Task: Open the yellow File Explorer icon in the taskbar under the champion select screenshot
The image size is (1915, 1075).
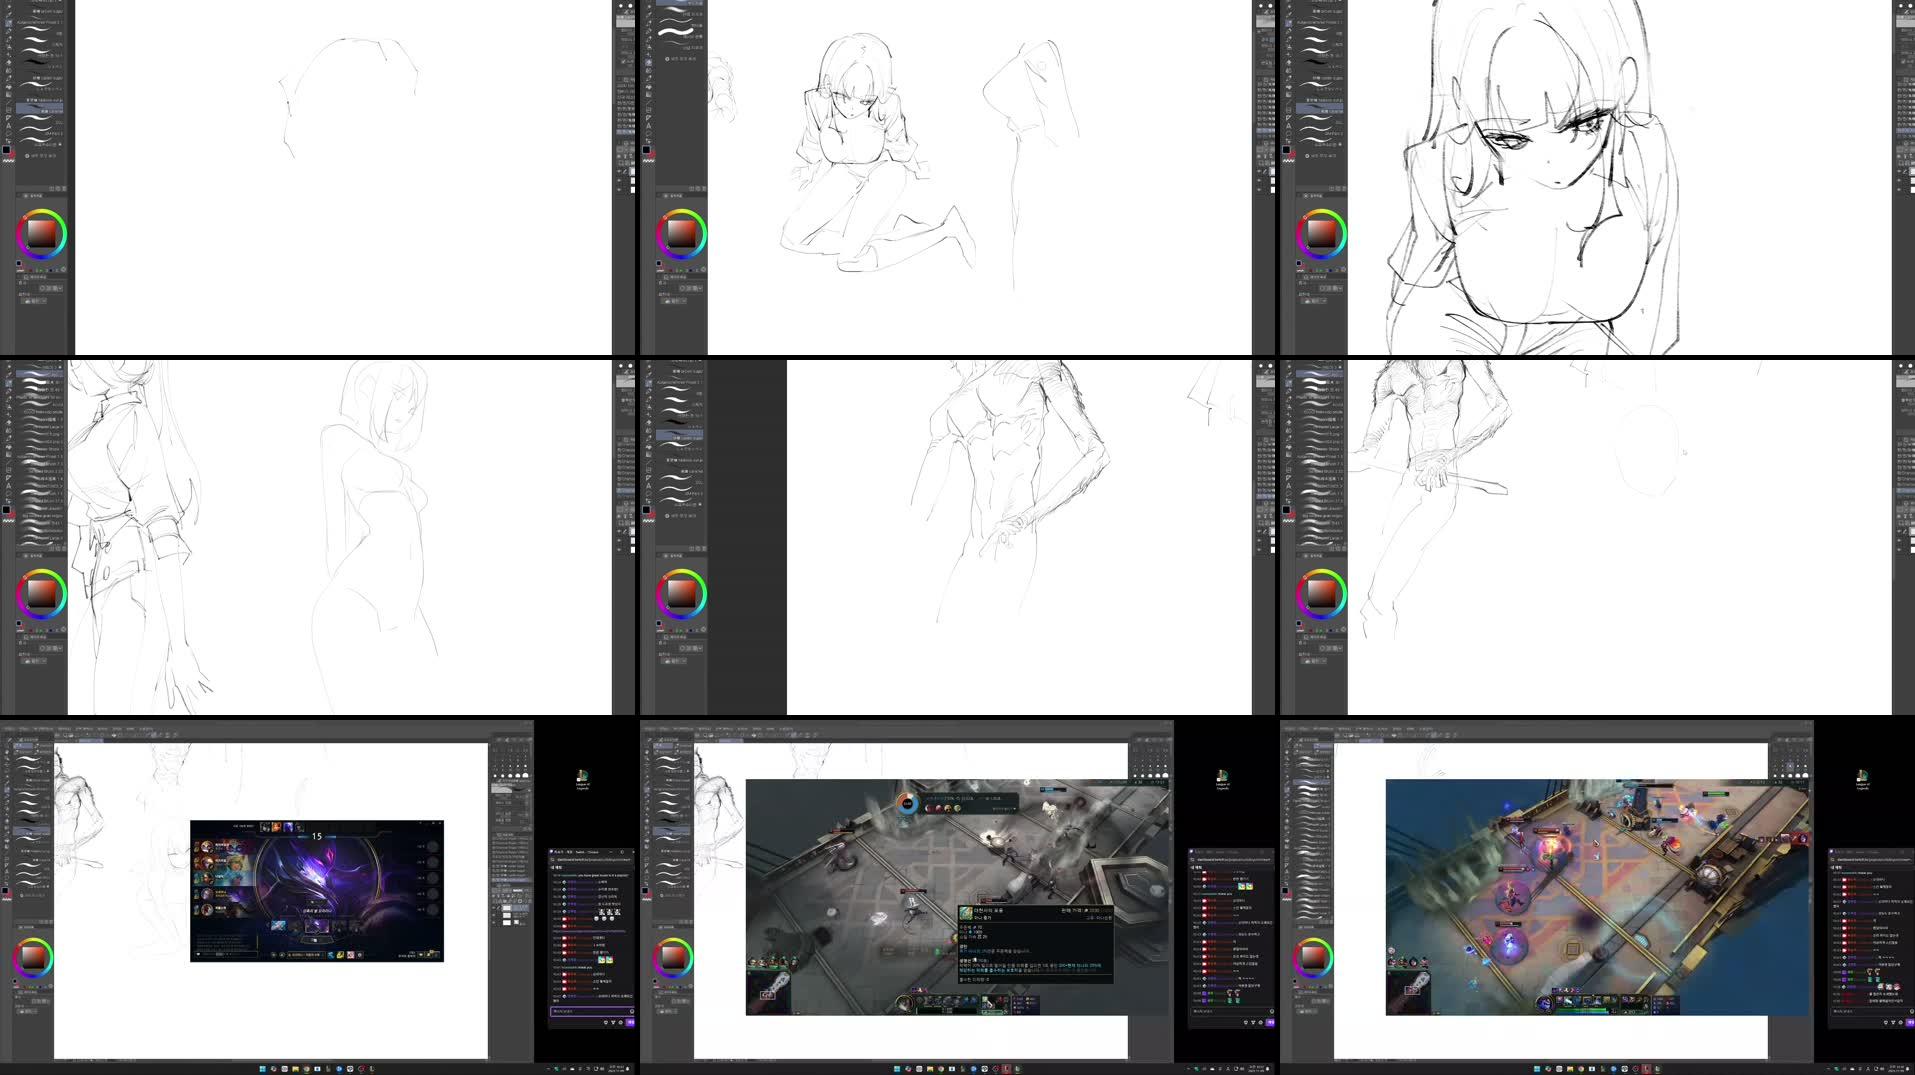Action: pyautogui.click(x=295, y=1069)
